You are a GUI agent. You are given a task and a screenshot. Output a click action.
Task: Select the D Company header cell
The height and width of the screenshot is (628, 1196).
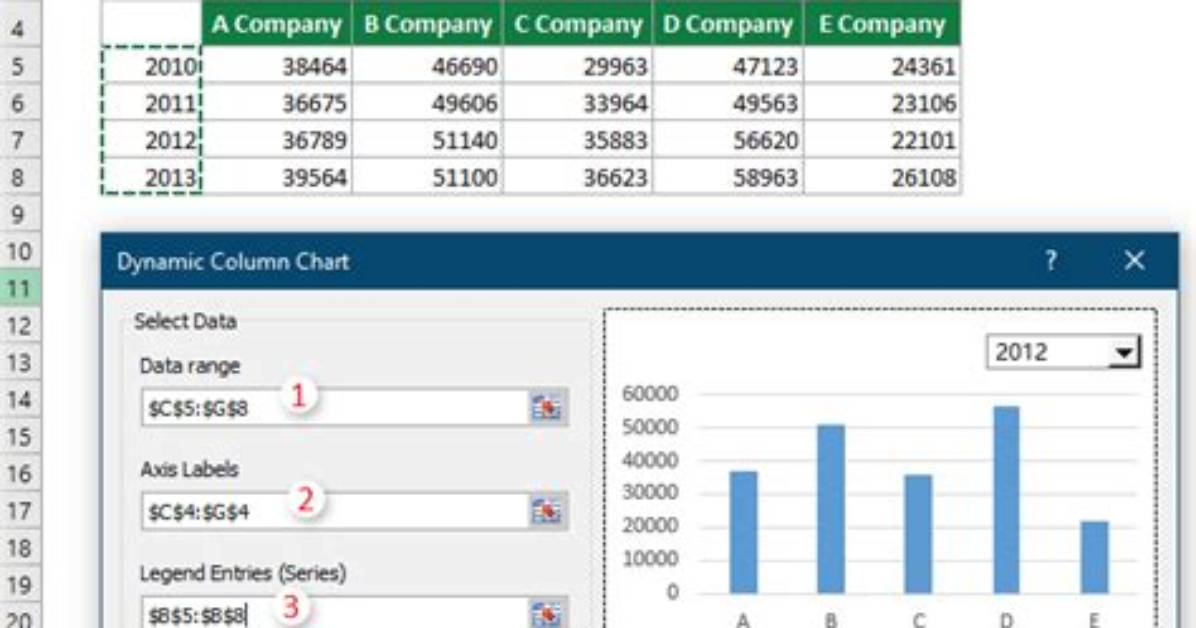(x=728, y=24)
